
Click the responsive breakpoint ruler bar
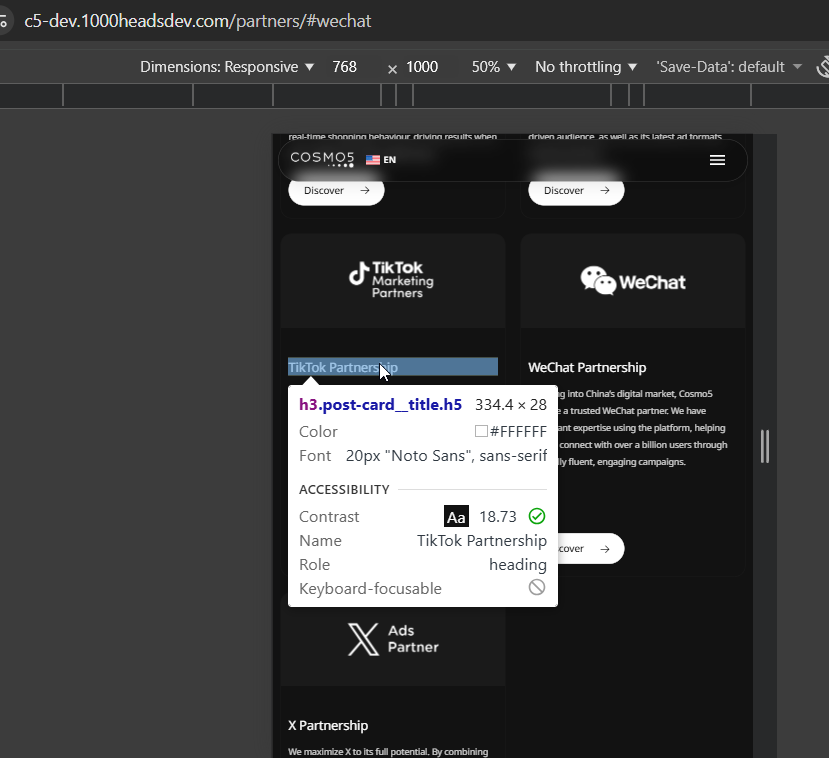click(414, 96)
